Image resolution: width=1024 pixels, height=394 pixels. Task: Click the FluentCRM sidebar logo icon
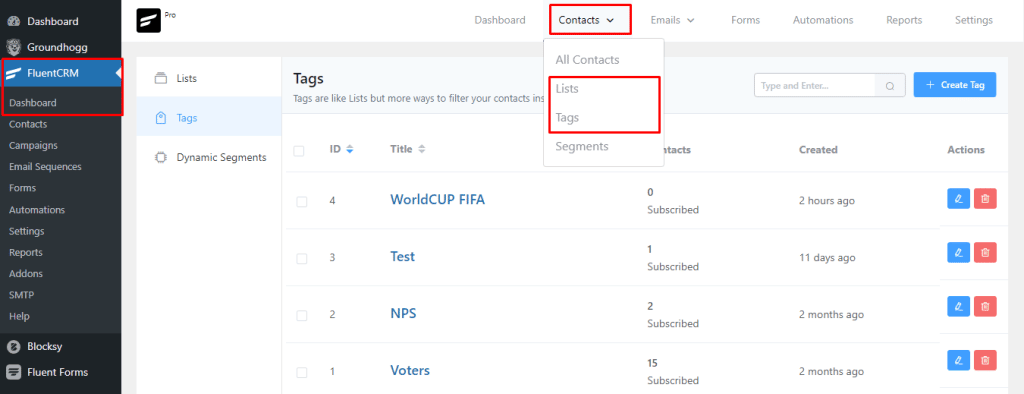pos(13,73)
